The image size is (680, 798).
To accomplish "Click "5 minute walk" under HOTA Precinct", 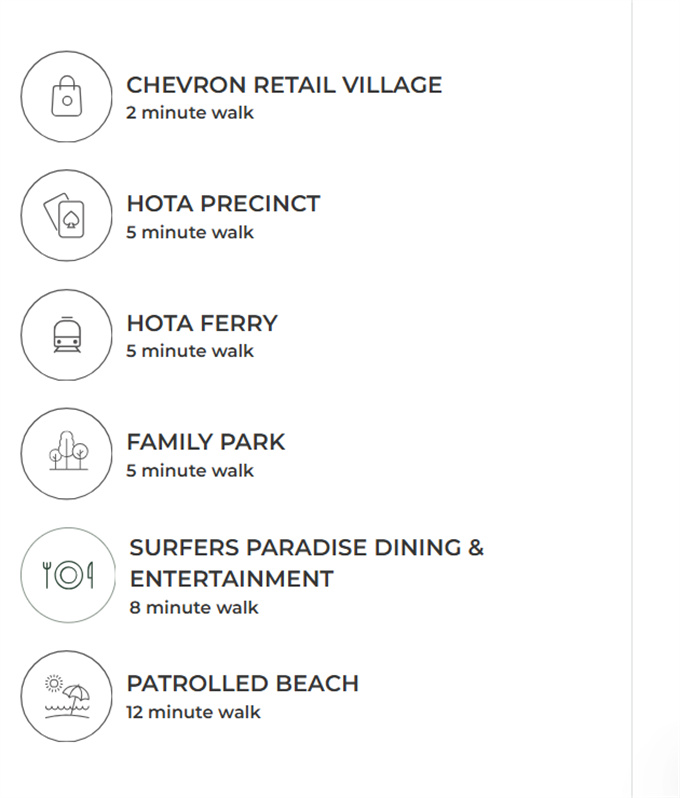I will (190, 232).
